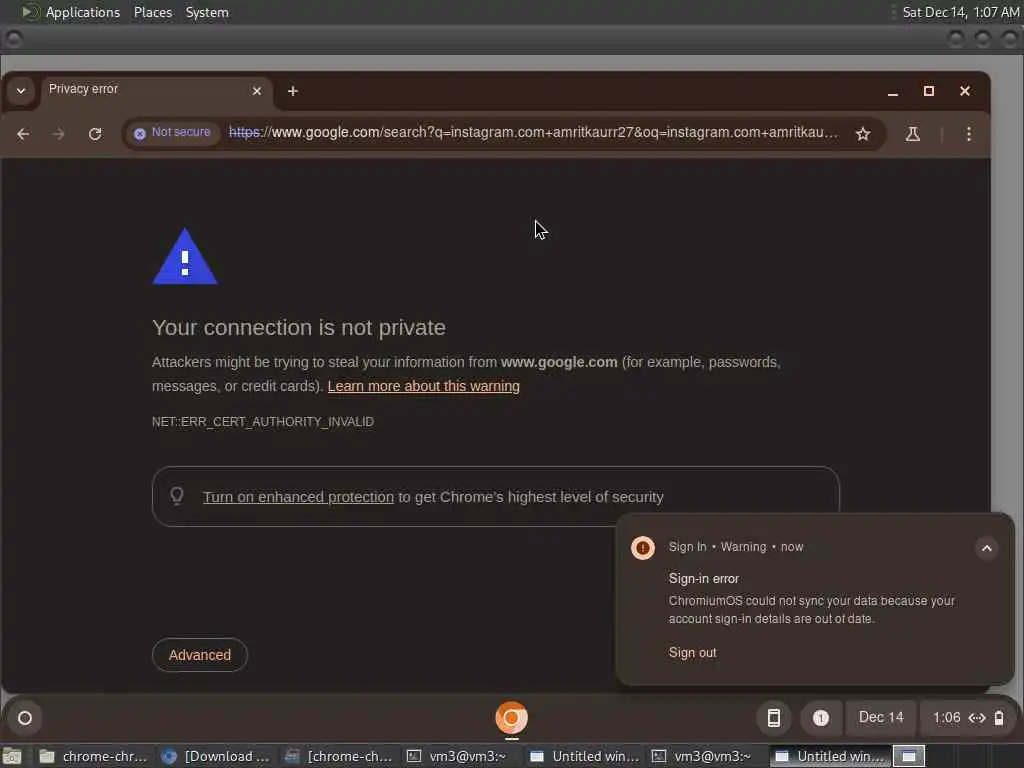Screen dimensions: 1024x768
Task: Click the Not secure site info chip
Action: 172,133
